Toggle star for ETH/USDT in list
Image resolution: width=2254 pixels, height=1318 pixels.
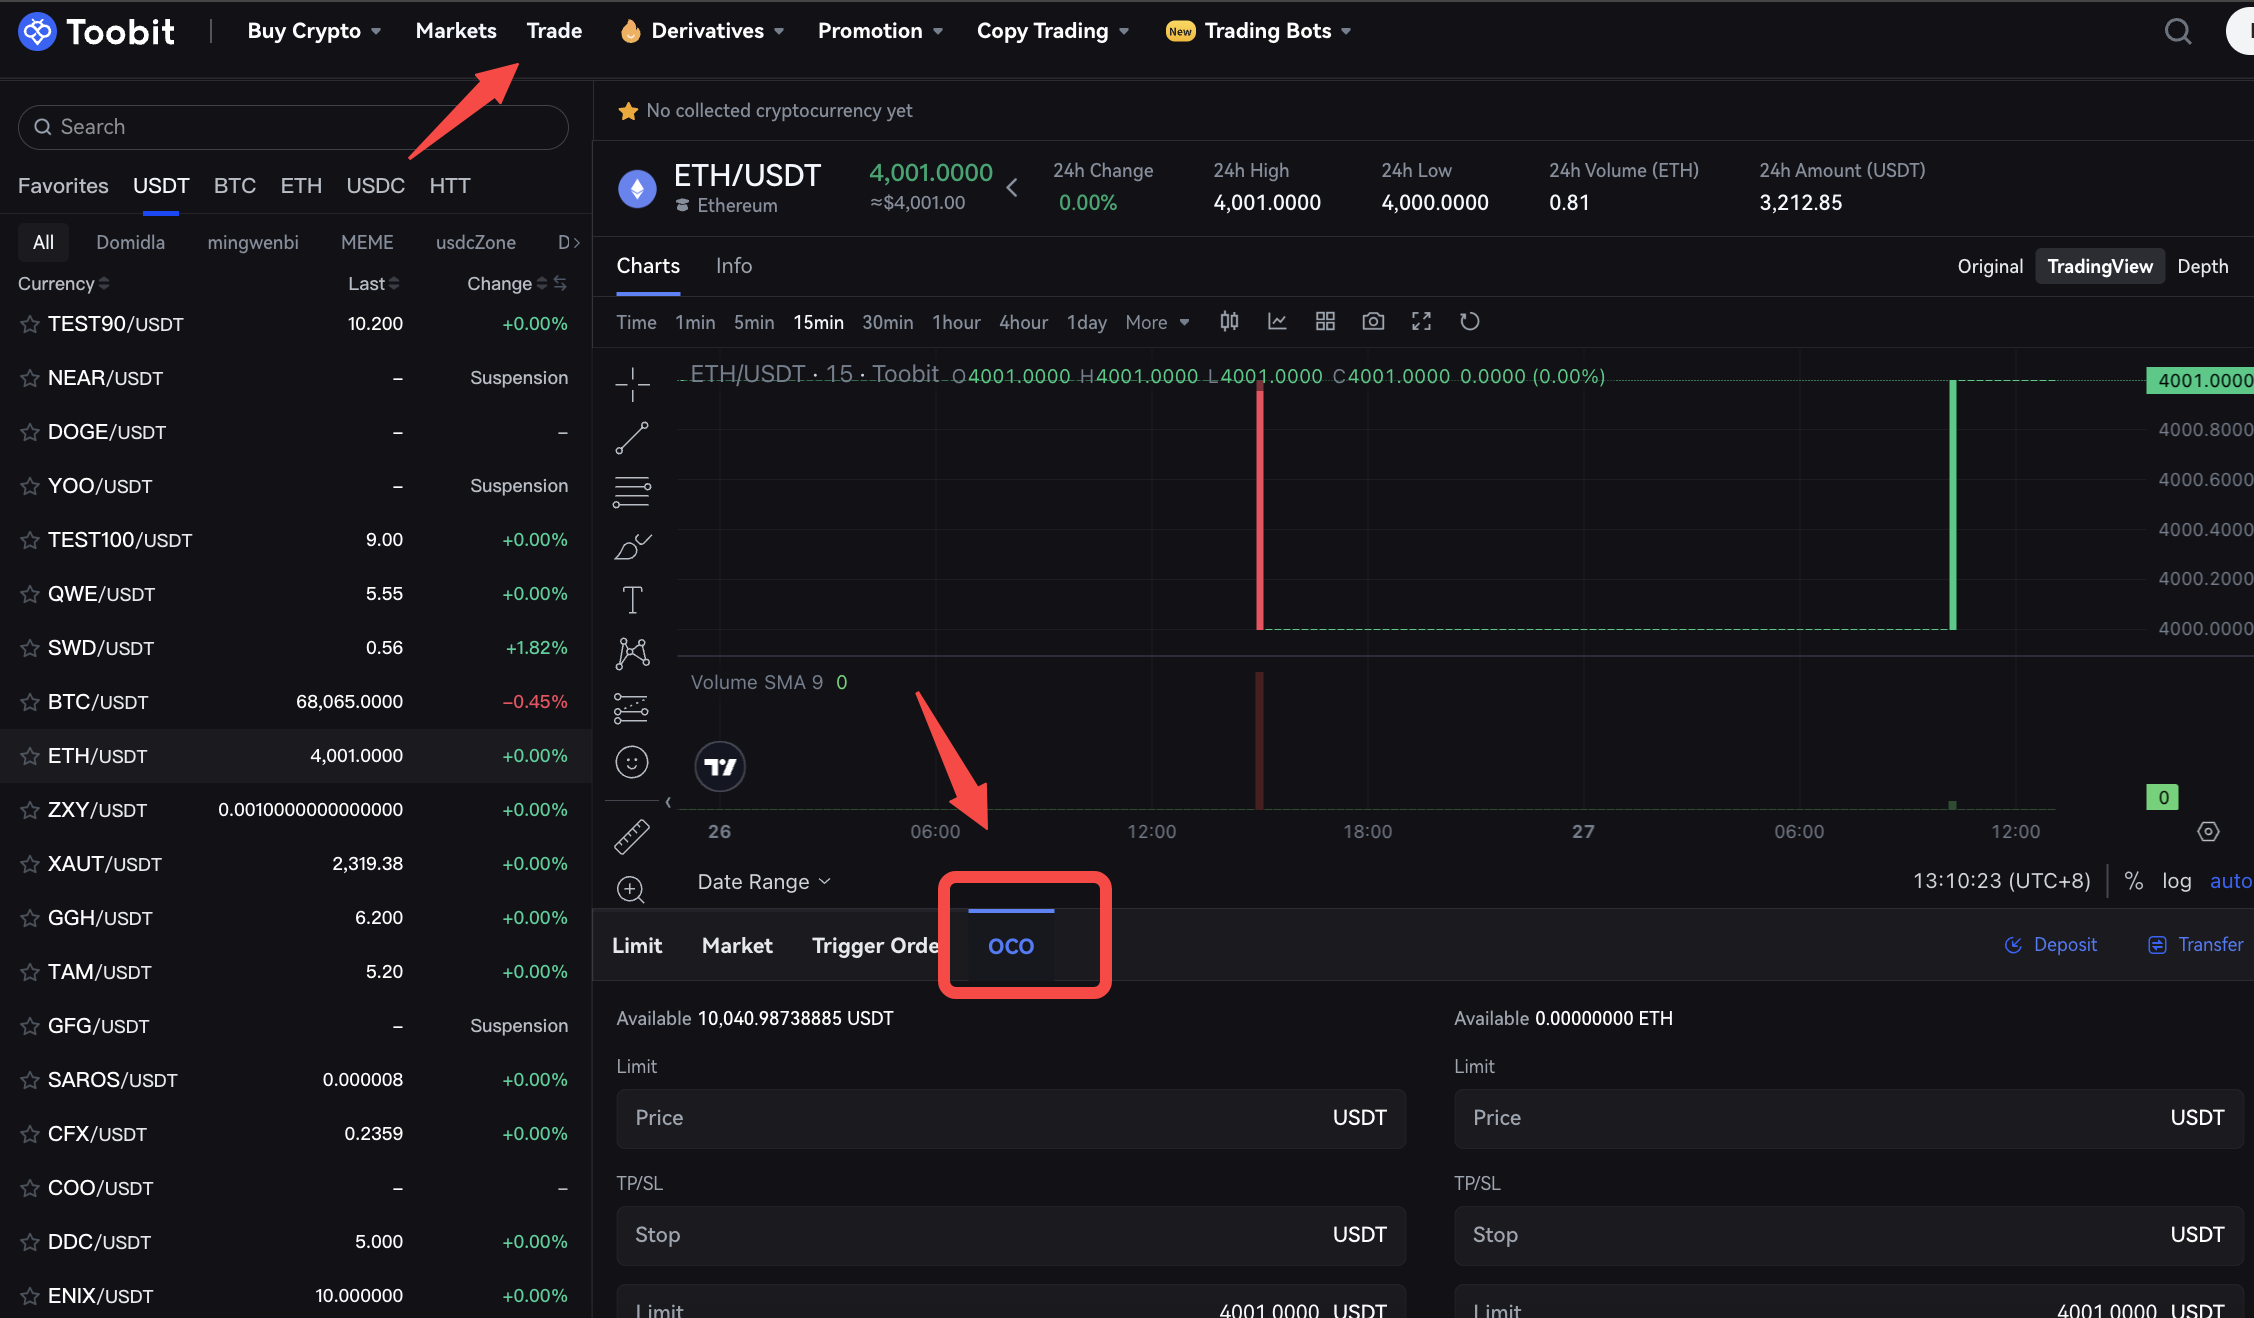pos(30,756)
